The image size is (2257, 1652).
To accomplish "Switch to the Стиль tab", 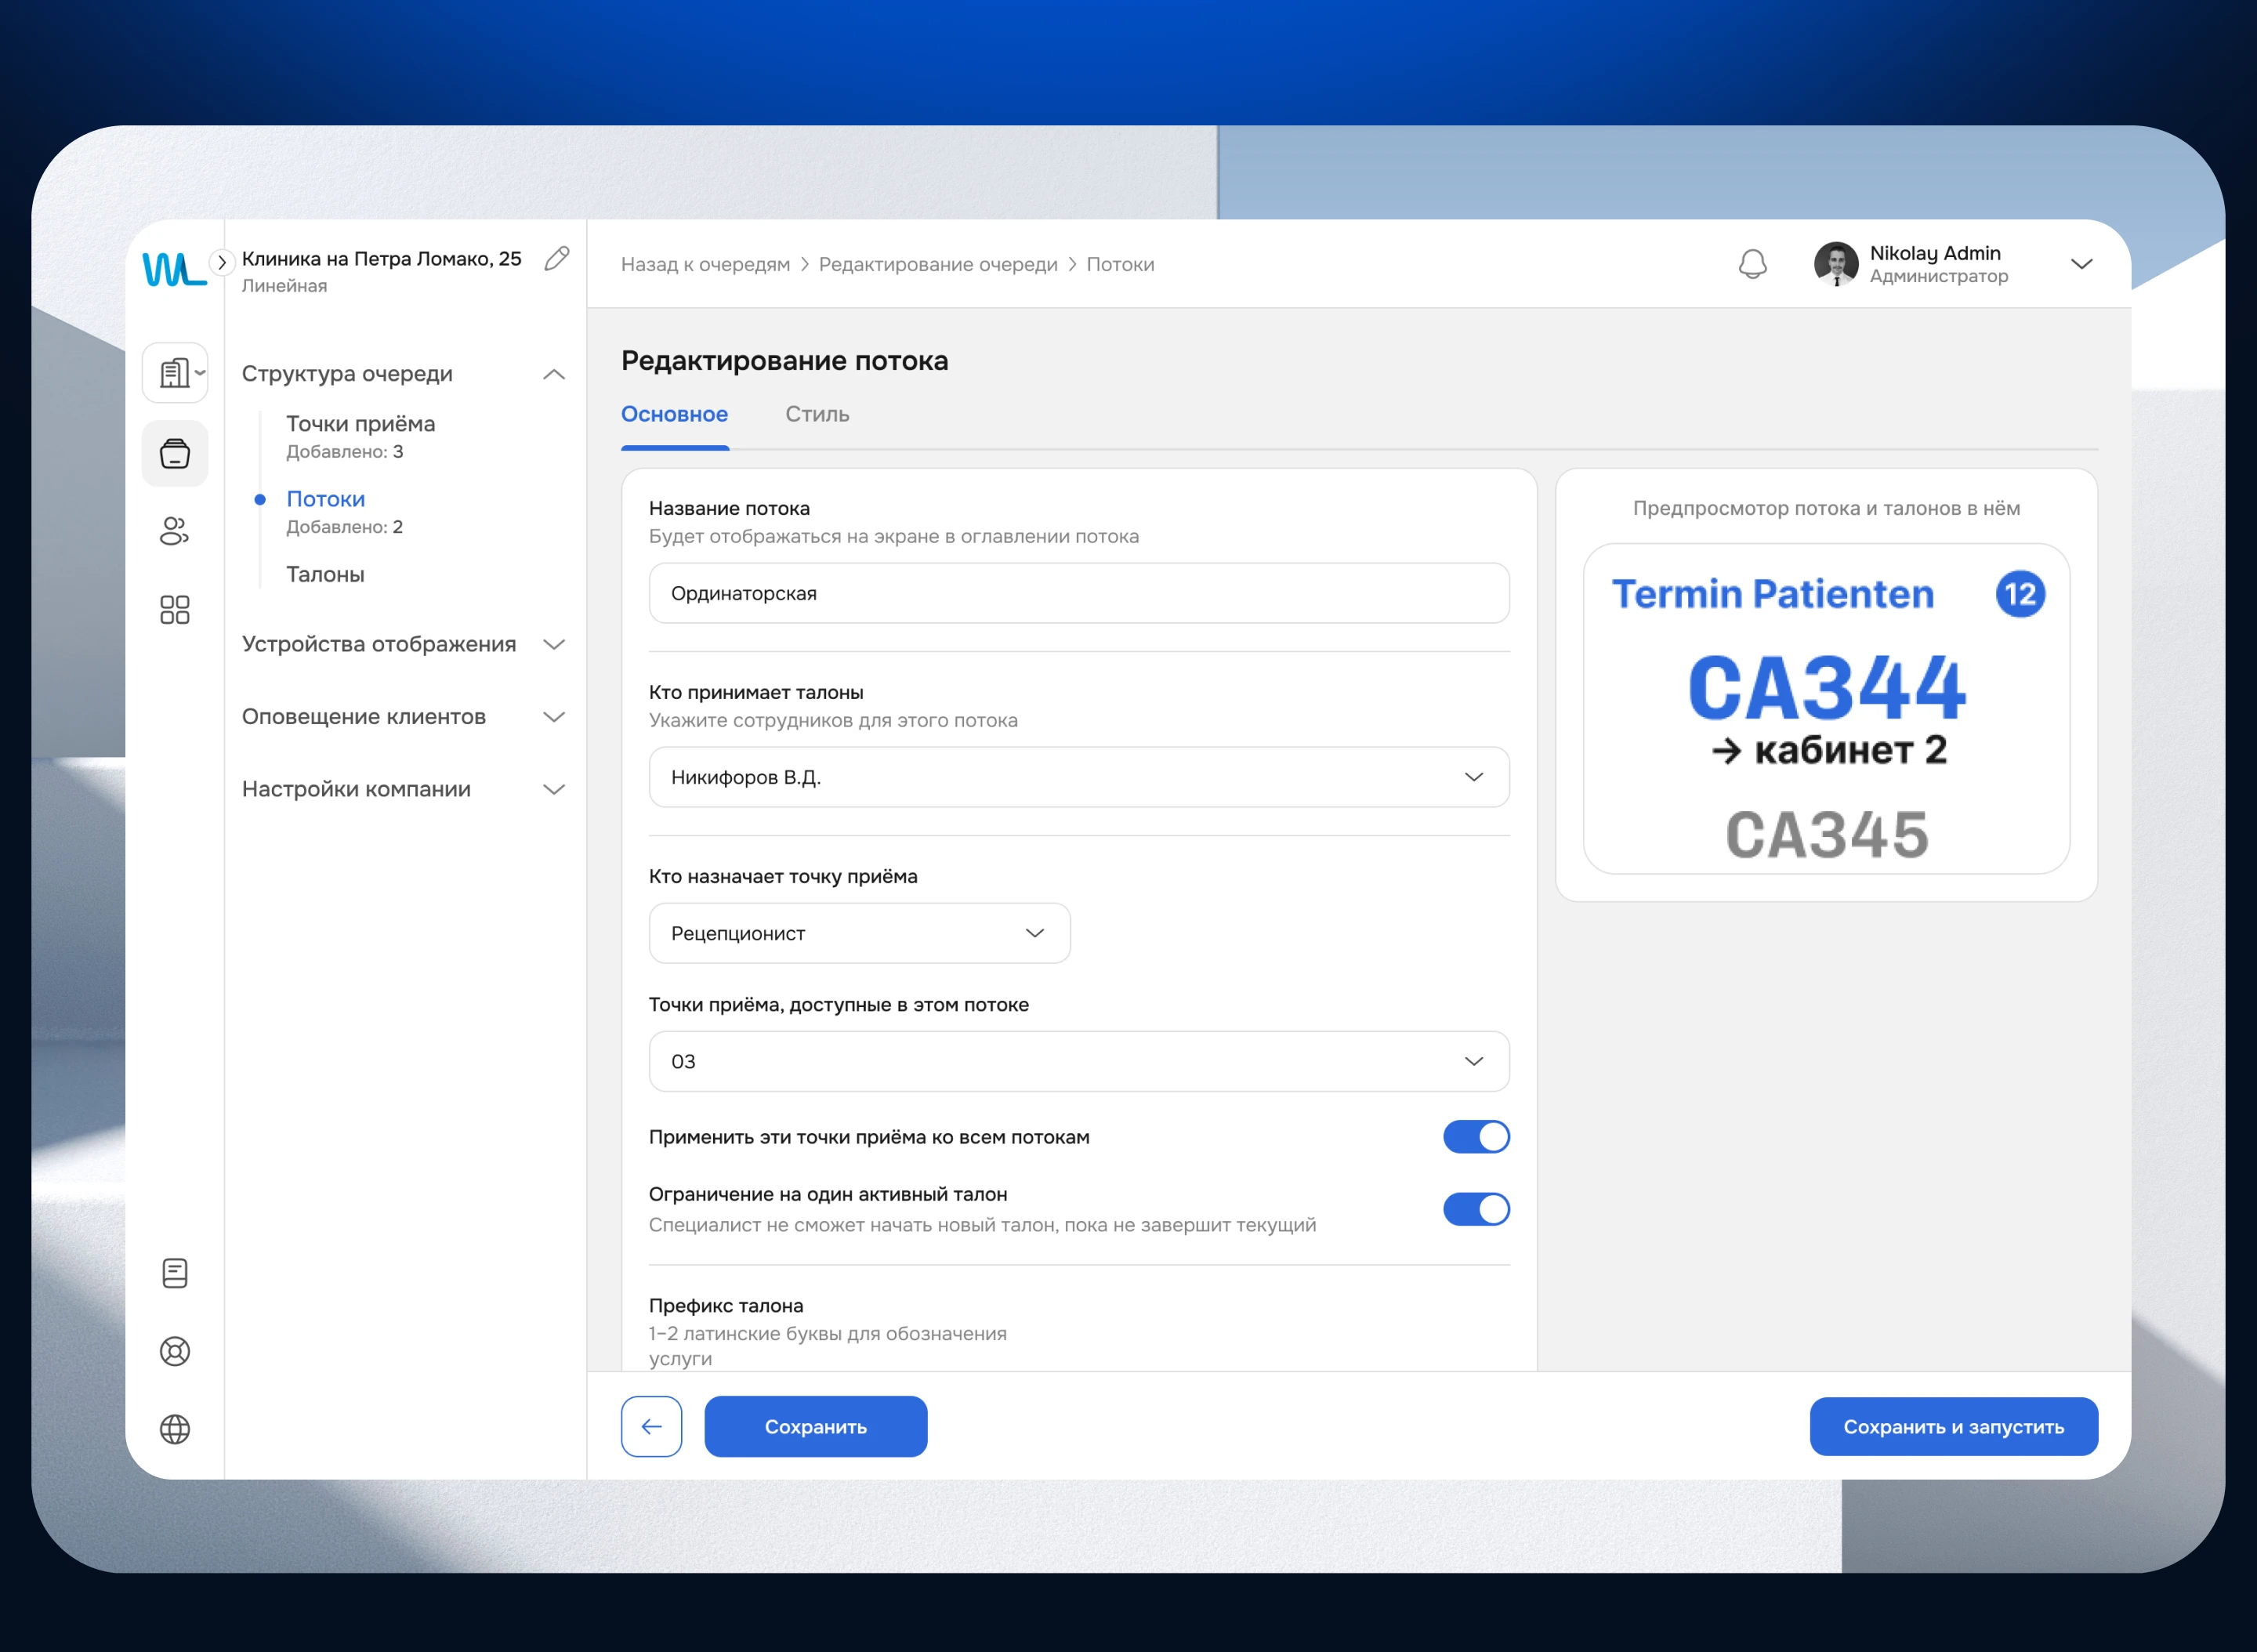I will point(817,414).
